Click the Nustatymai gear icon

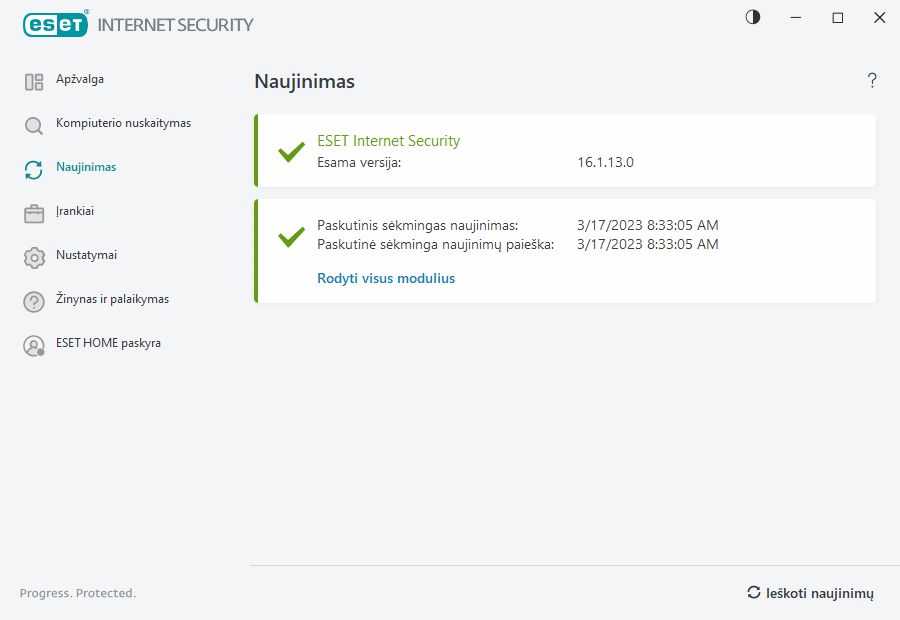(x=34, y=257)
